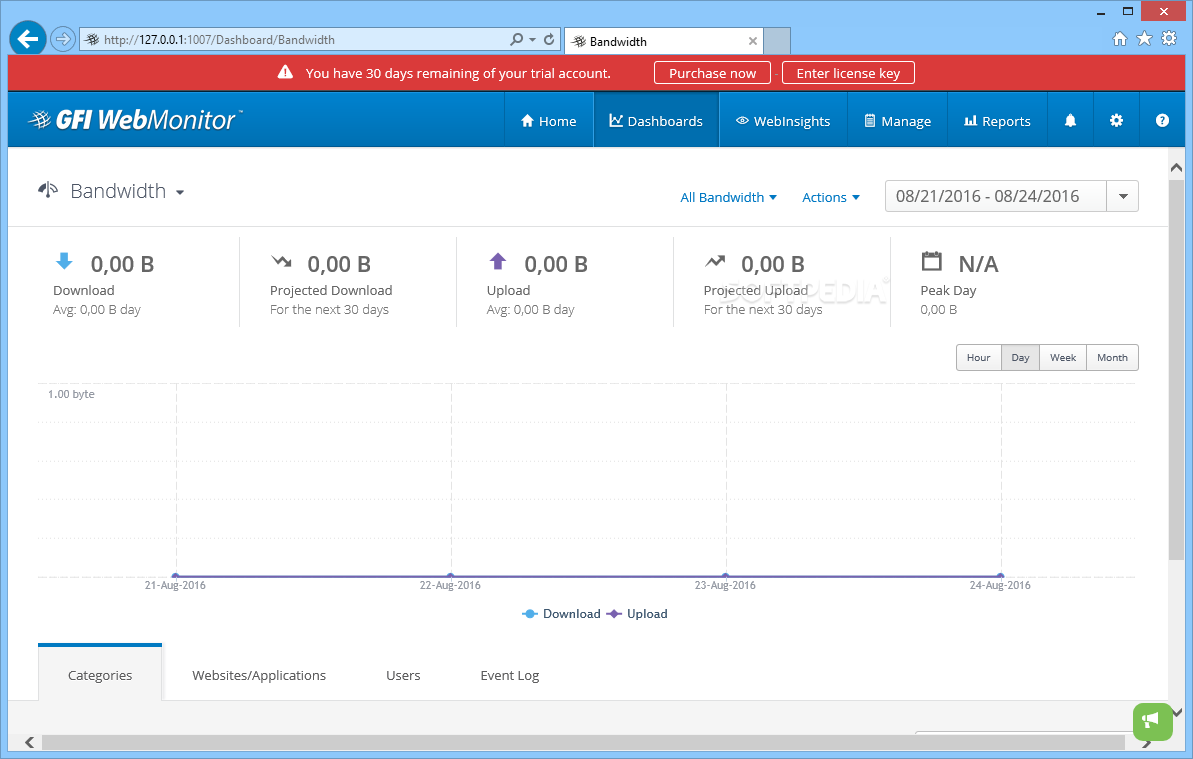Click the vertical scrollbar up arrow
Screen dimensions: 1193x759
pyautogui.click(x=1176, y=167)
